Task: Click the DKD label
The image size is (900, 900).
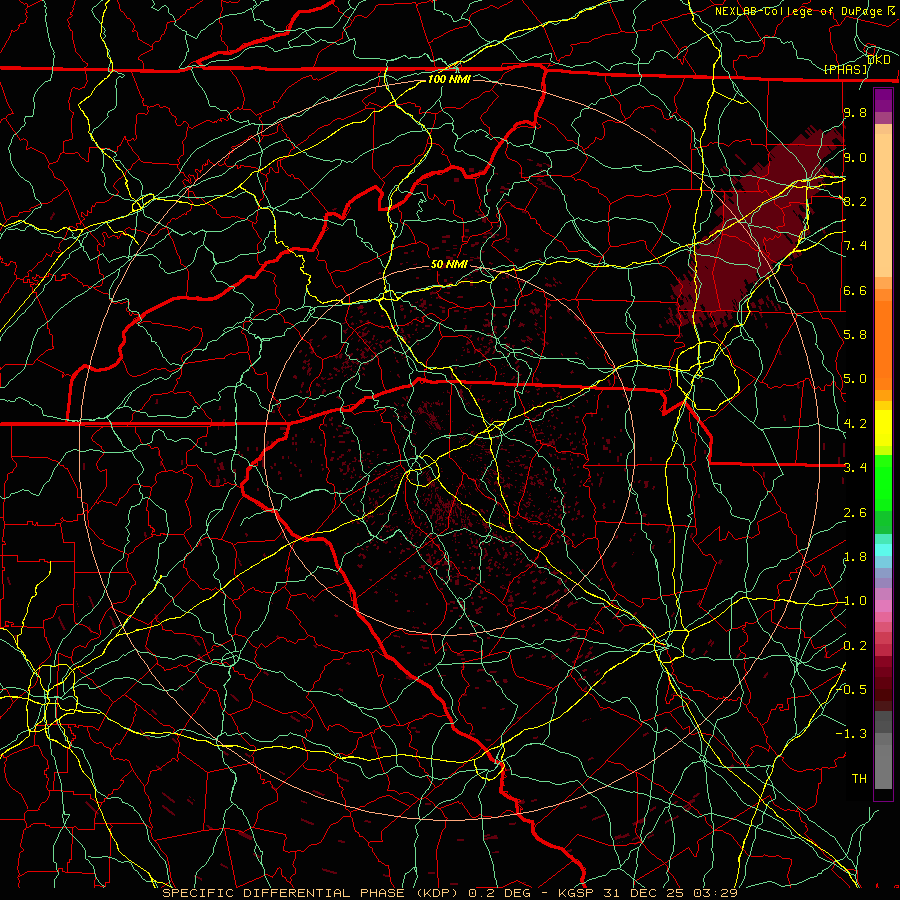Action: coord(879,60)
